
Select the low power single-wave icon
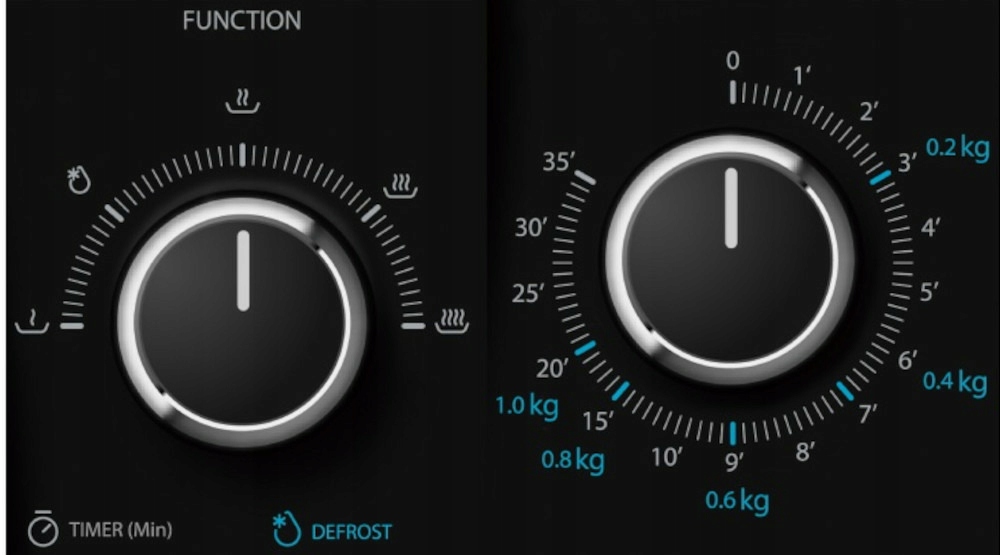click(x=32, y=322)
